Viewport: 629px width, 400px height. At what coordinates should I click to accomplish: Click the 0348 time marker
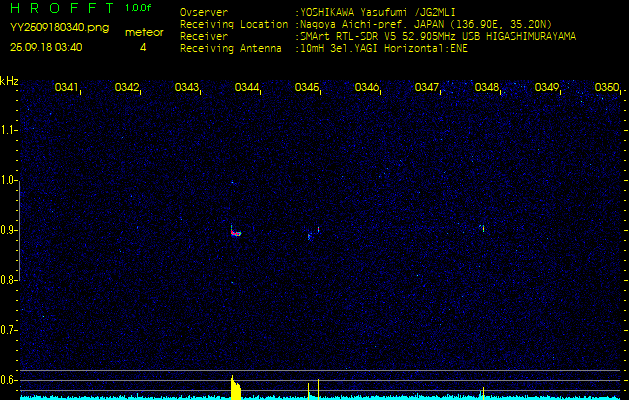(487, 87)
